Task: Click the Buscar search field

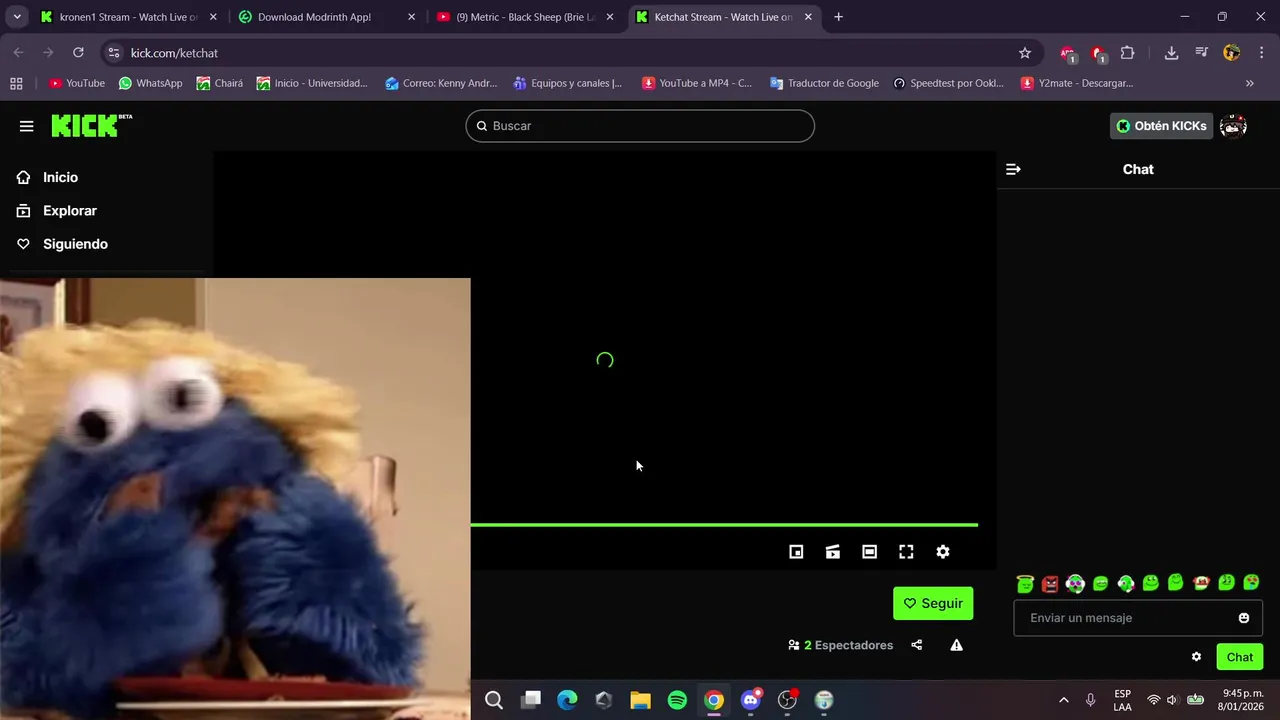Action: [x=640, y=126]
